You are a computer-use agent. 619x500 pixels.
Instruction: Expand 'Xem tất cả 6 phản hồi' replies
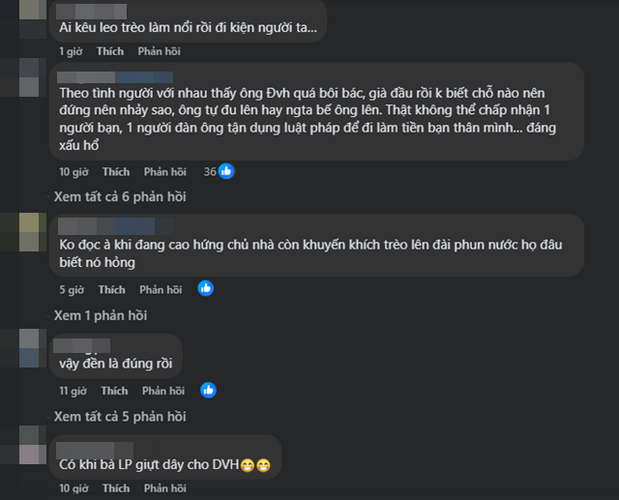click(x=120, y=197)
